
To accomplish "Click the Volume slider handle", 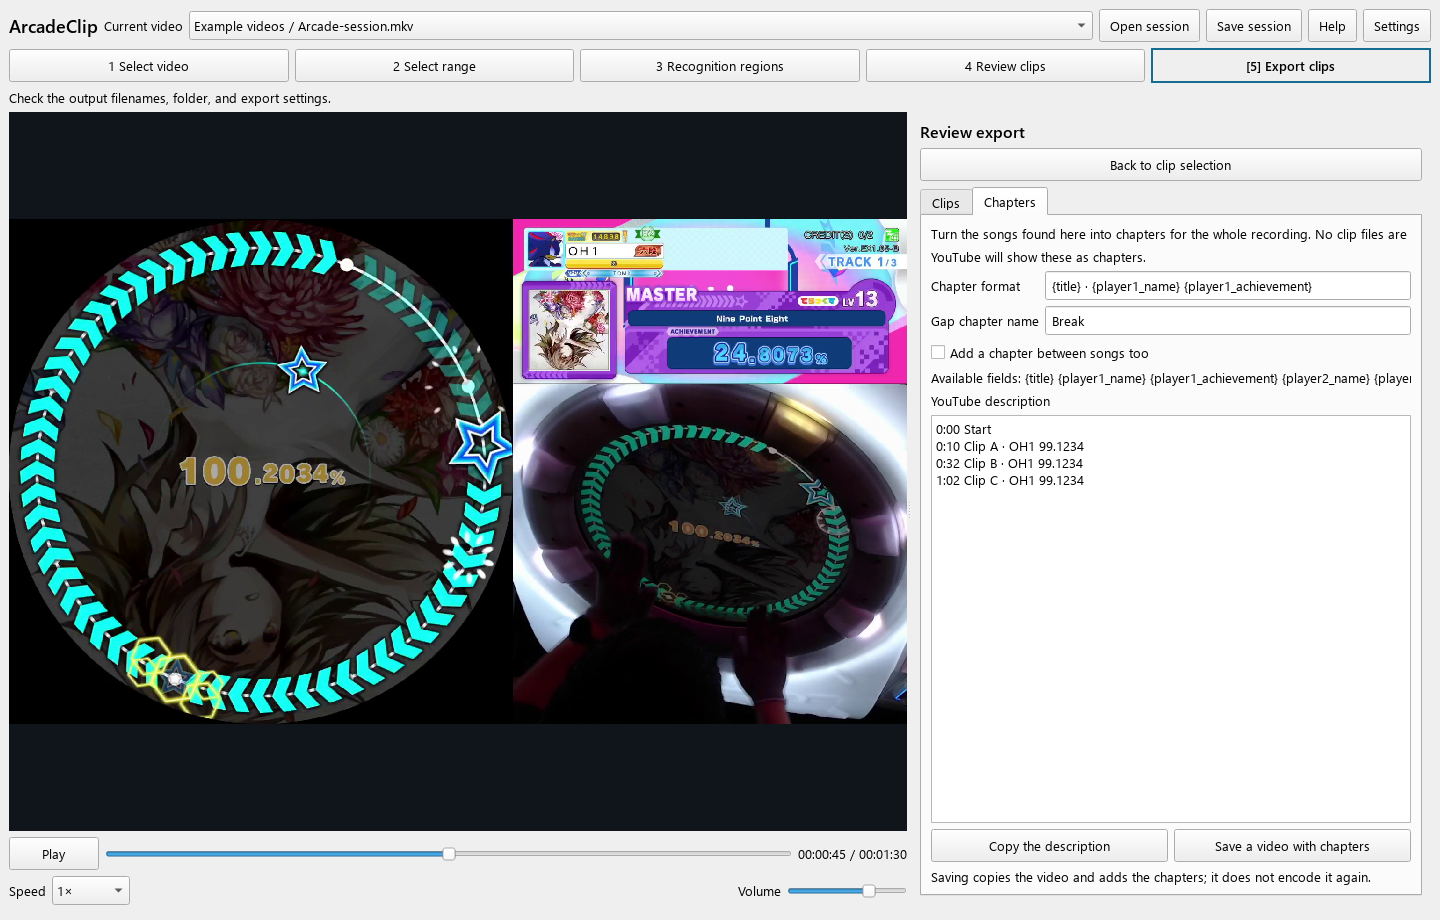I will pos(869,891).
